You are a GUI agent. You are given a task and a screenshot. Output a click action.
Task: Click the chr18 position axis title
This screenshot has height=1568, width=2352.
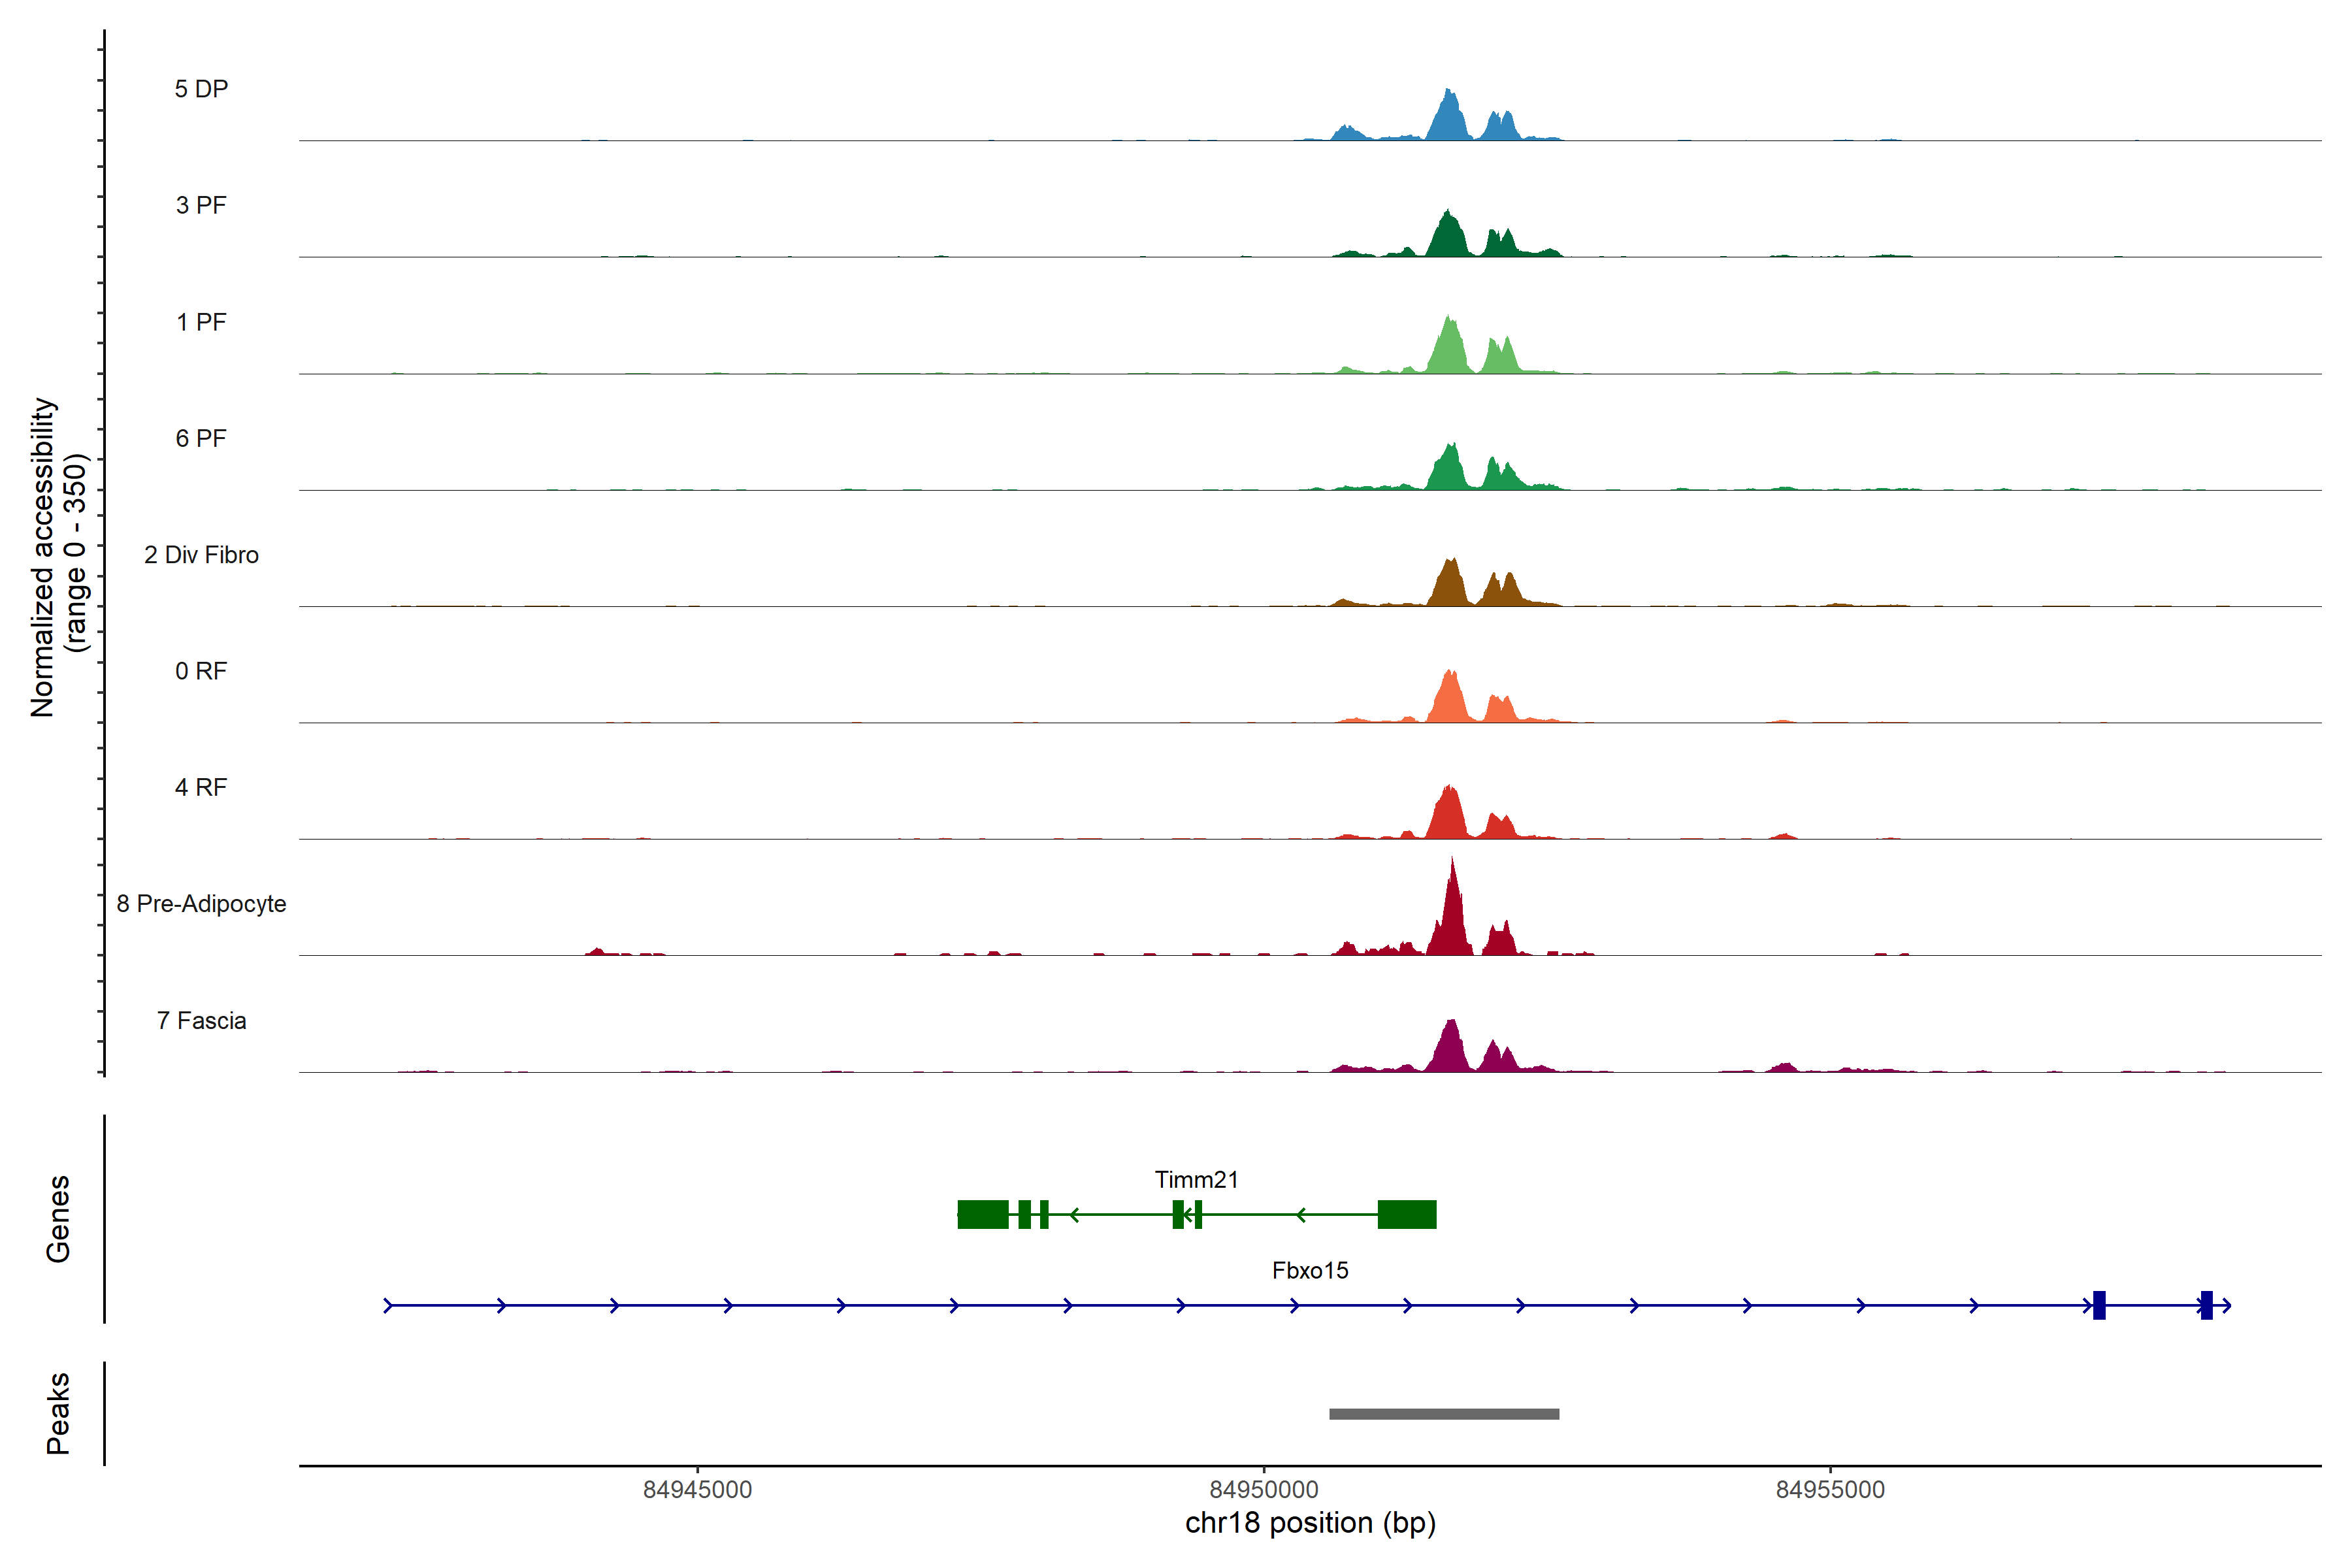tap(1310, 1523)
